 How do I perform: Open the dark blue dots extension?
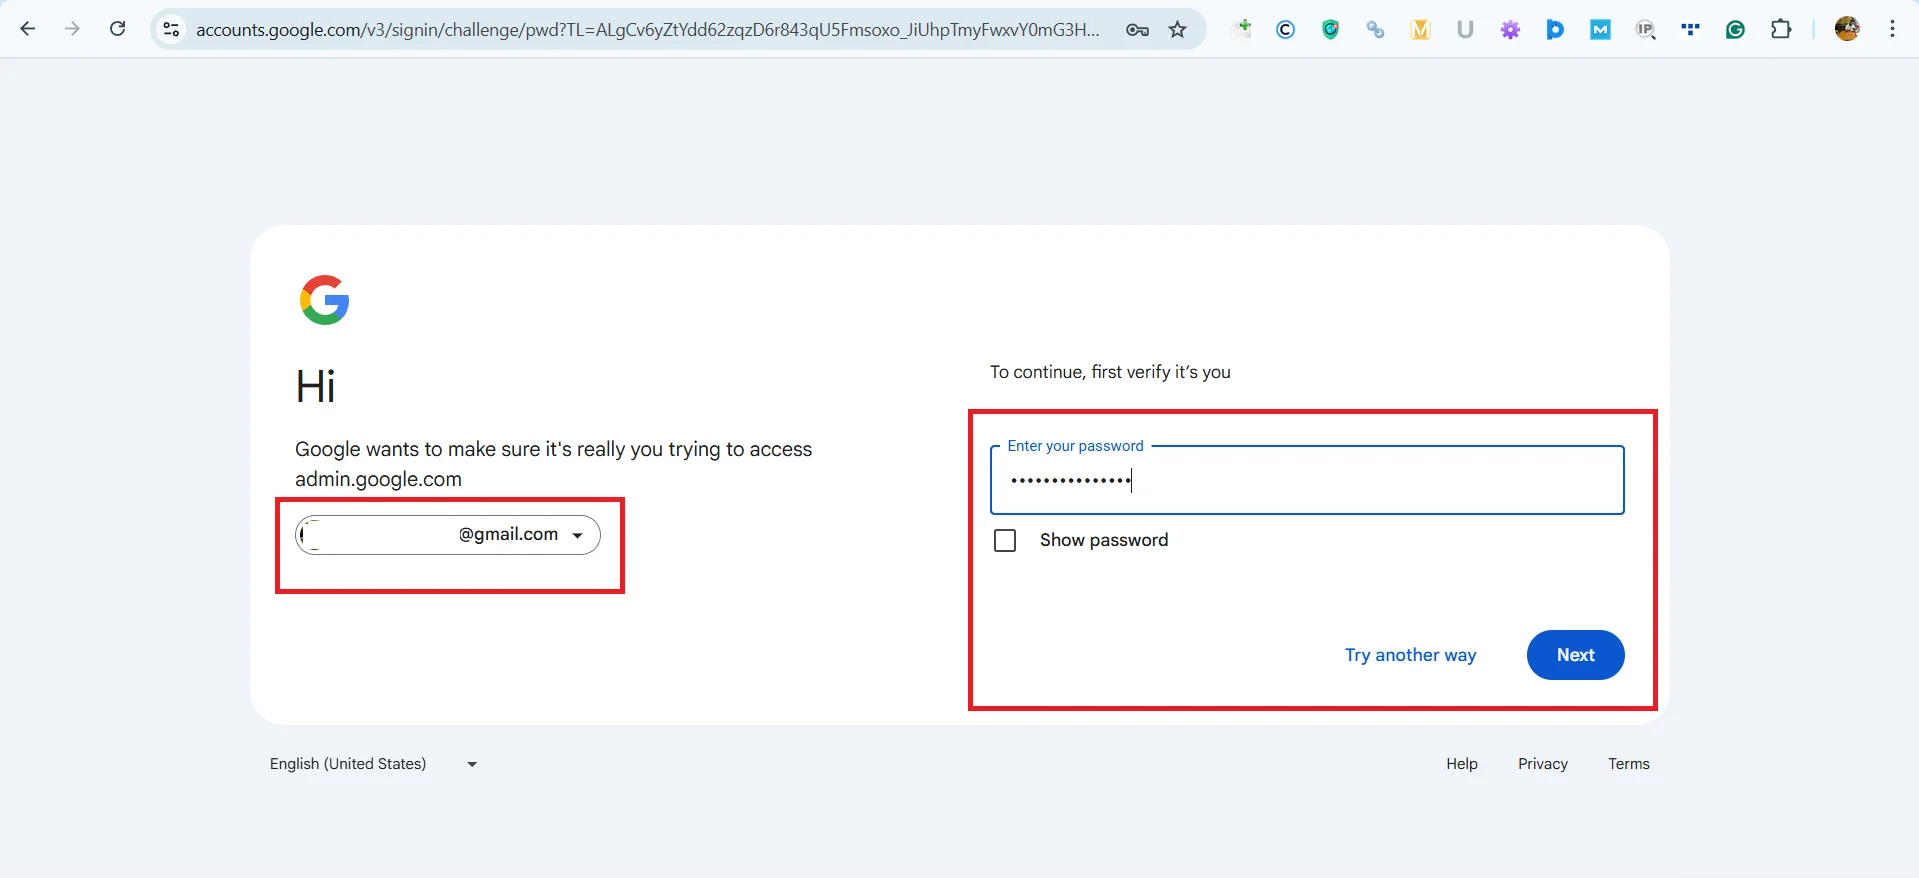[1690, 30]
